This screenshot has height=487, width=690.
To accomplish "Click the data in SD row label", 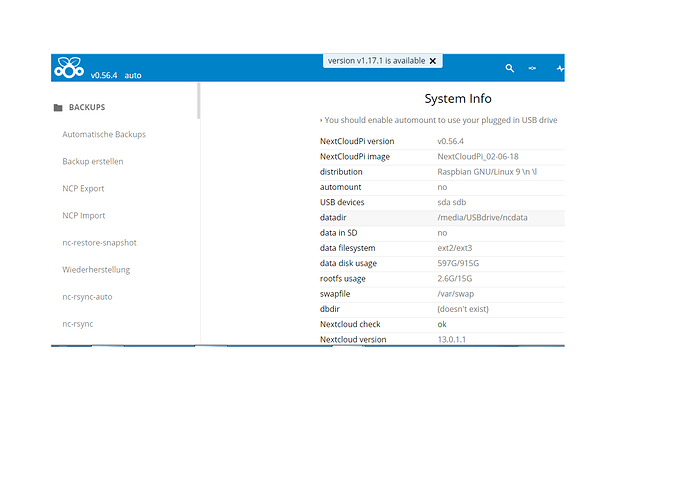I will [x=338, y=233].
